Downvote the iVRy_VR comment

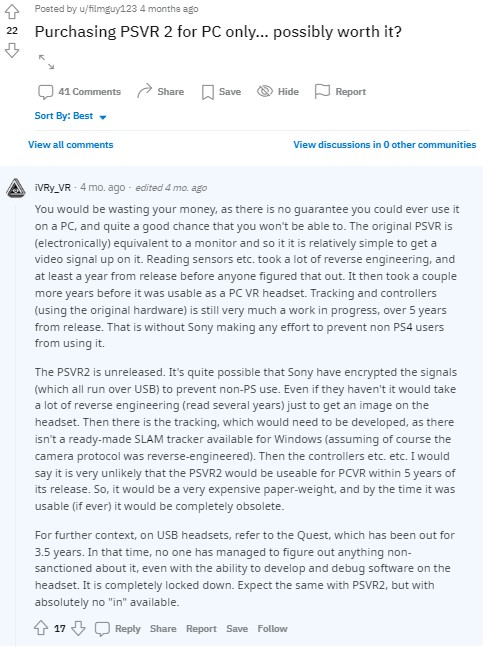pos(78,628)
